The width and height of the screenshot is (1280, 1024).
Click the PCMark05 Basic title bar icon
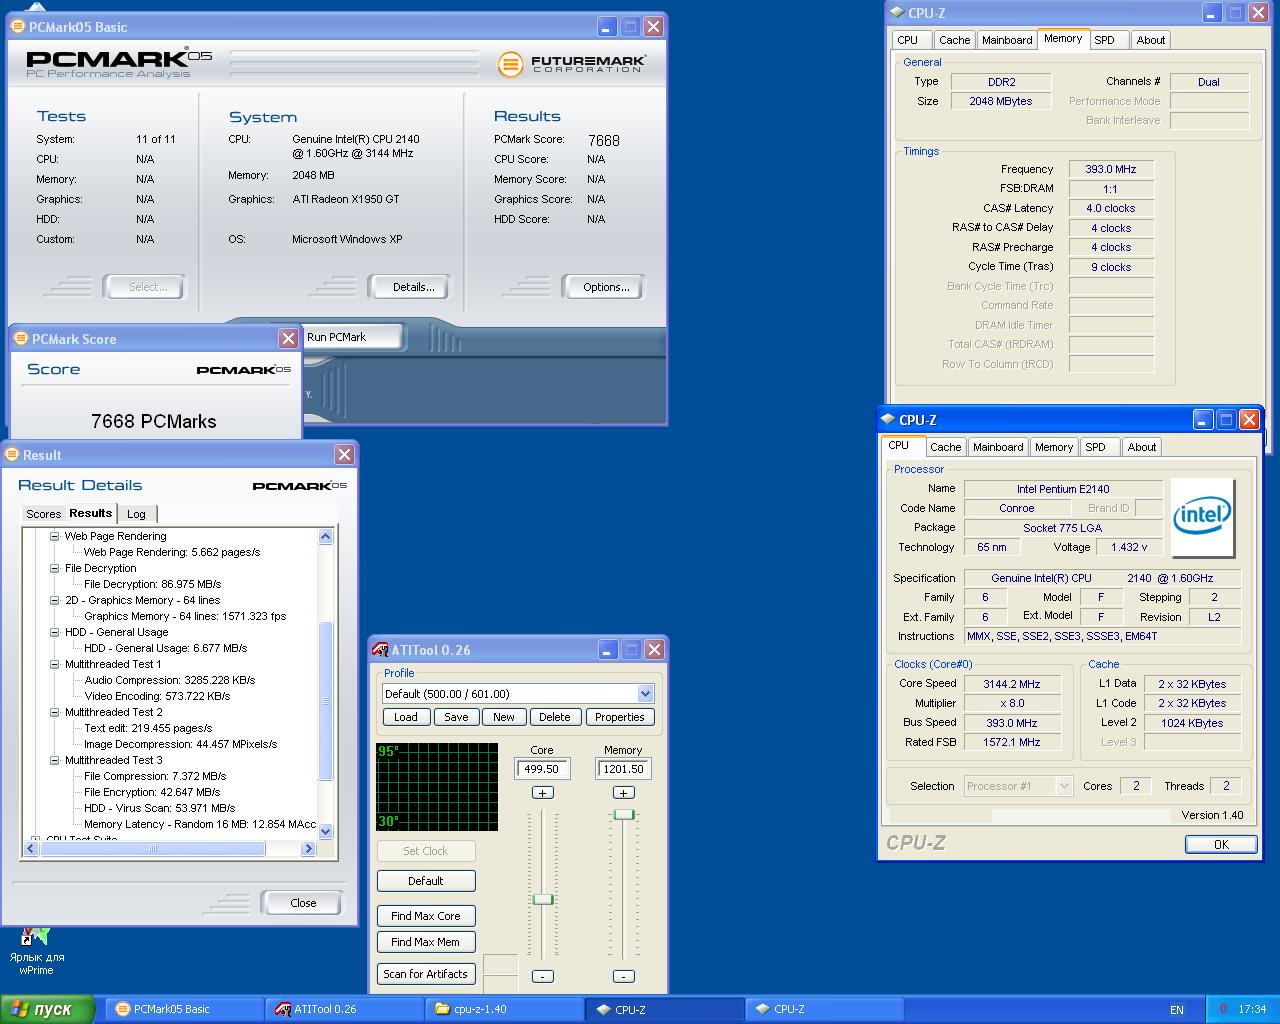[x=18, y=27]
